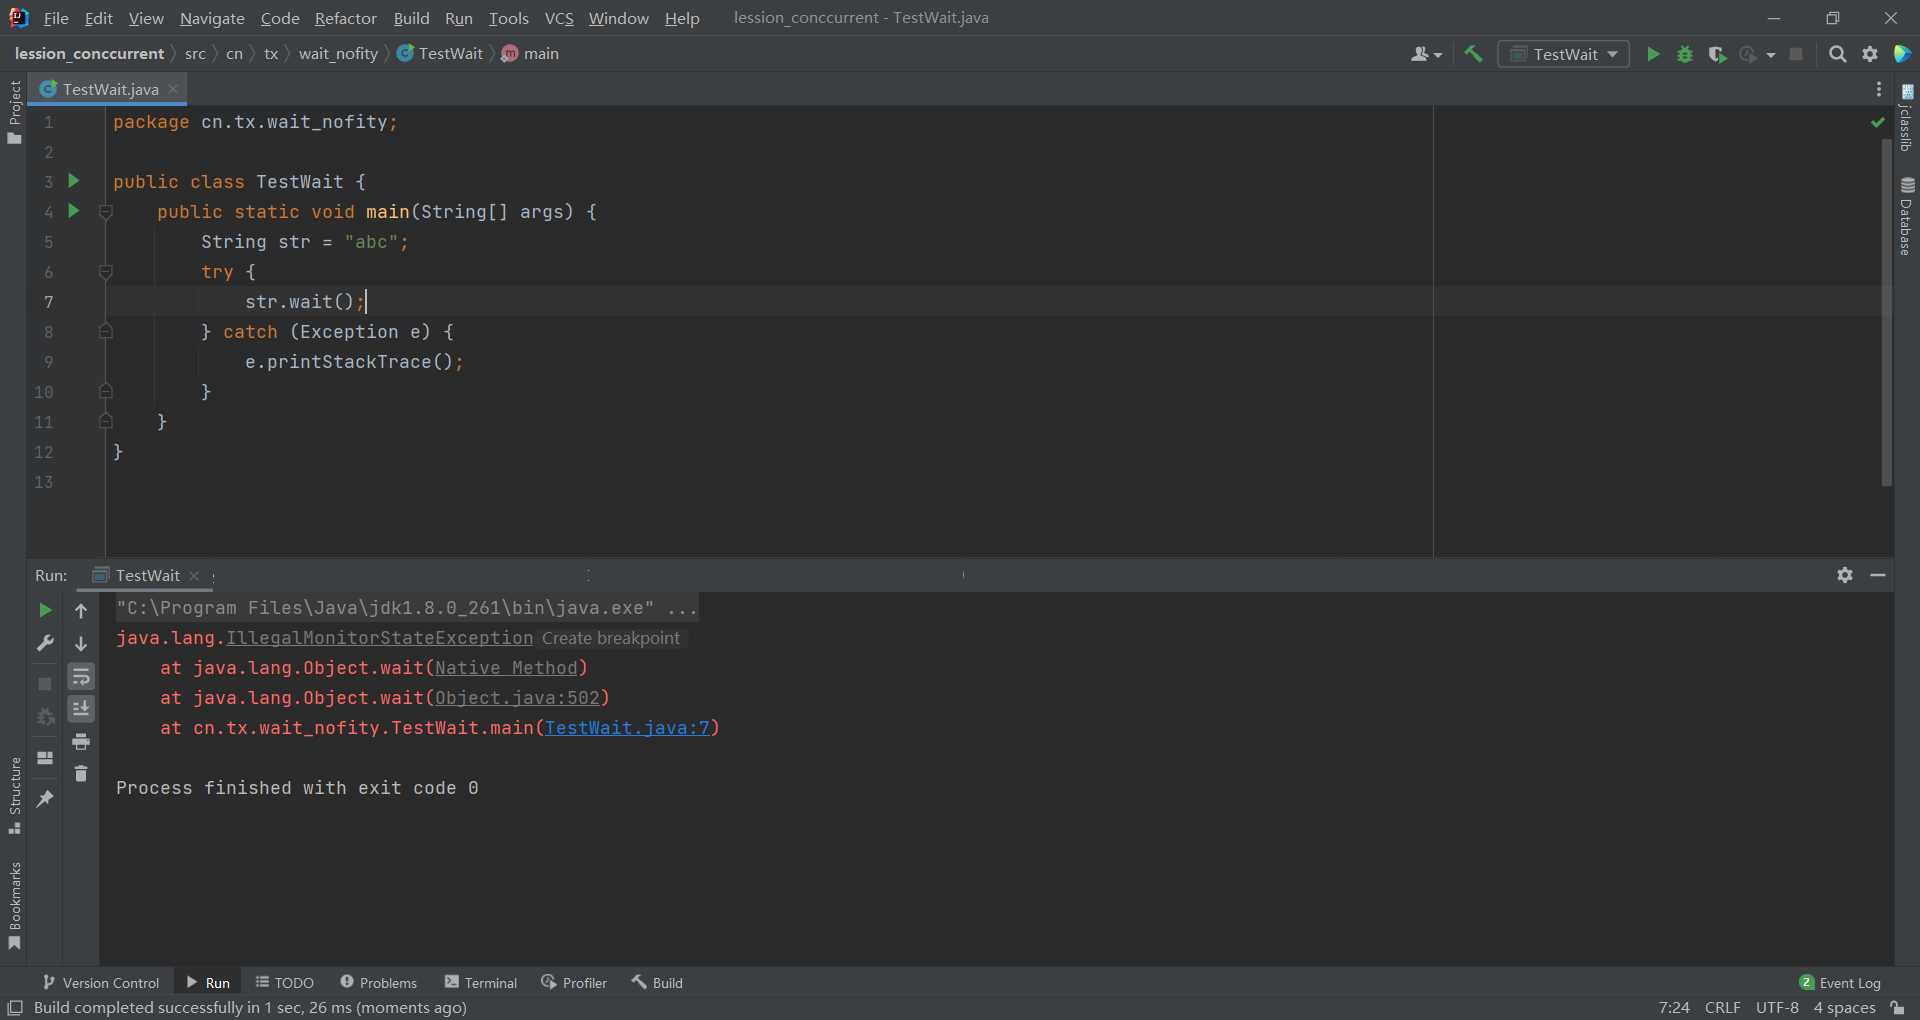Open the TestWait.java:7 stack trace link

[627, 728]
